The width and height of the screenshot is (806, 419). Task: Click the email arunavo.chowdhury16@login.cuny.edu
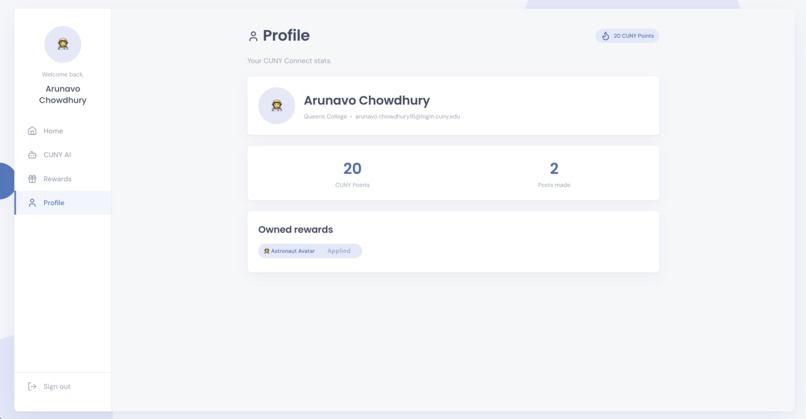pos(408,117)
